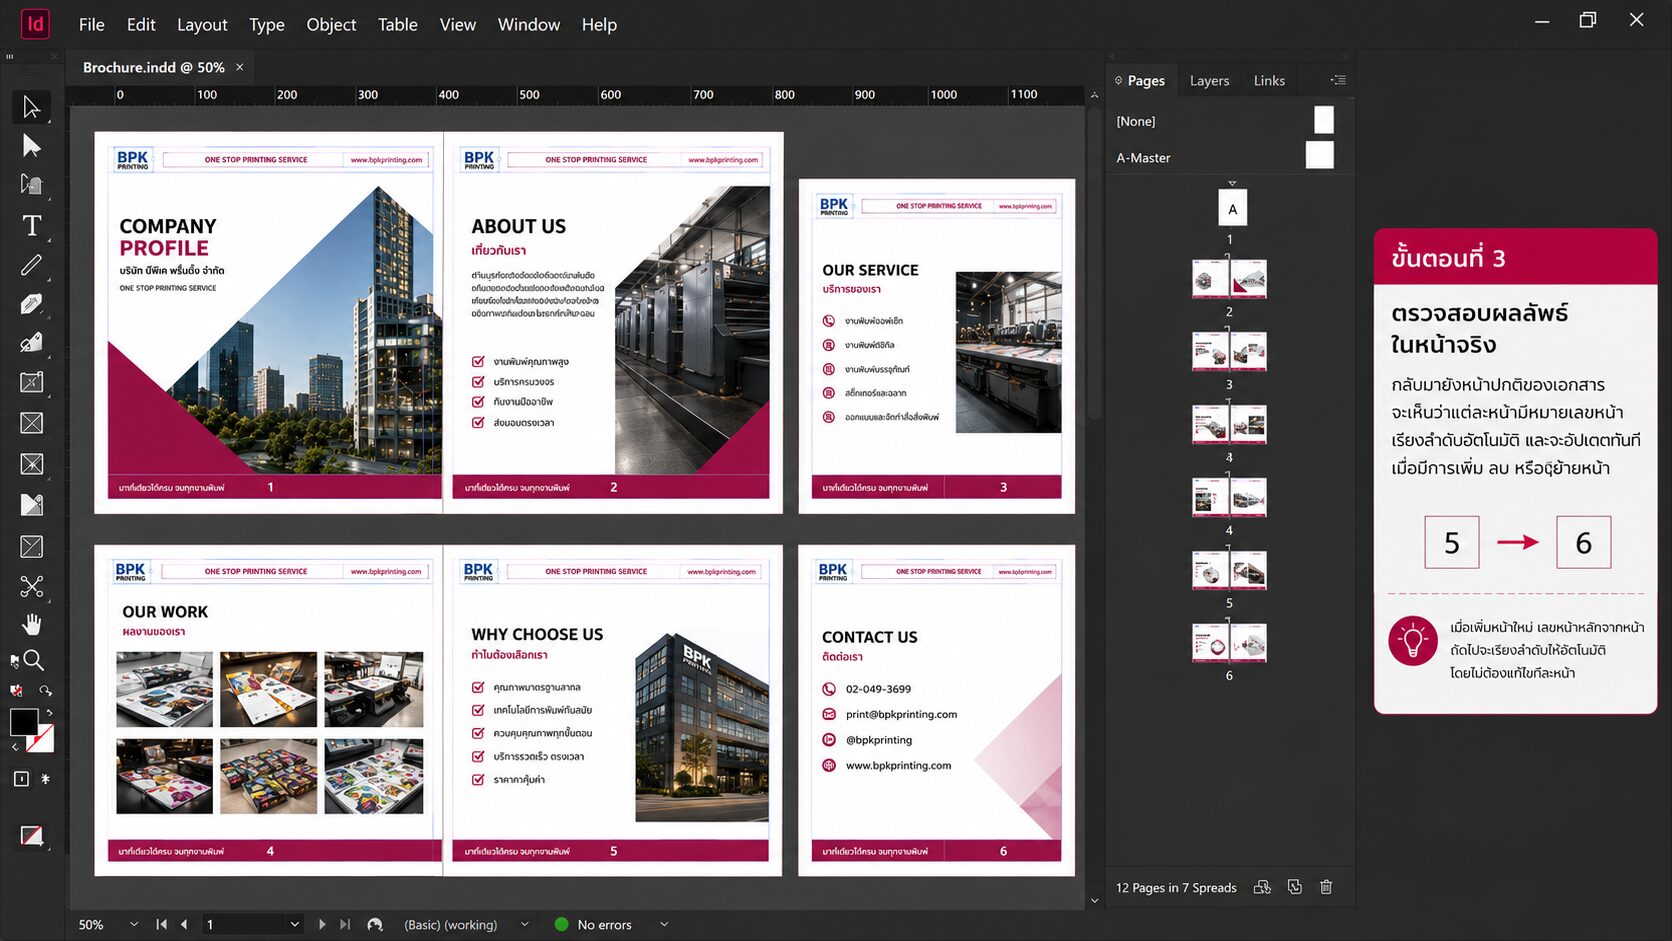Select spread 6 thumbnail in Pages panel
Screen dimensions: 1672x941
point(1229,643)
